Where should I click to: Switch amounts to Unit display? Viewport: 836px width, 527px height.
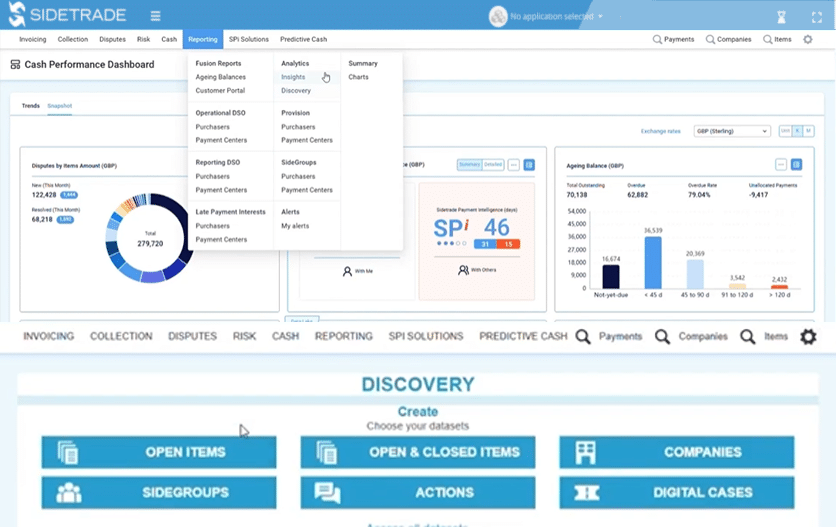point(785,131)
